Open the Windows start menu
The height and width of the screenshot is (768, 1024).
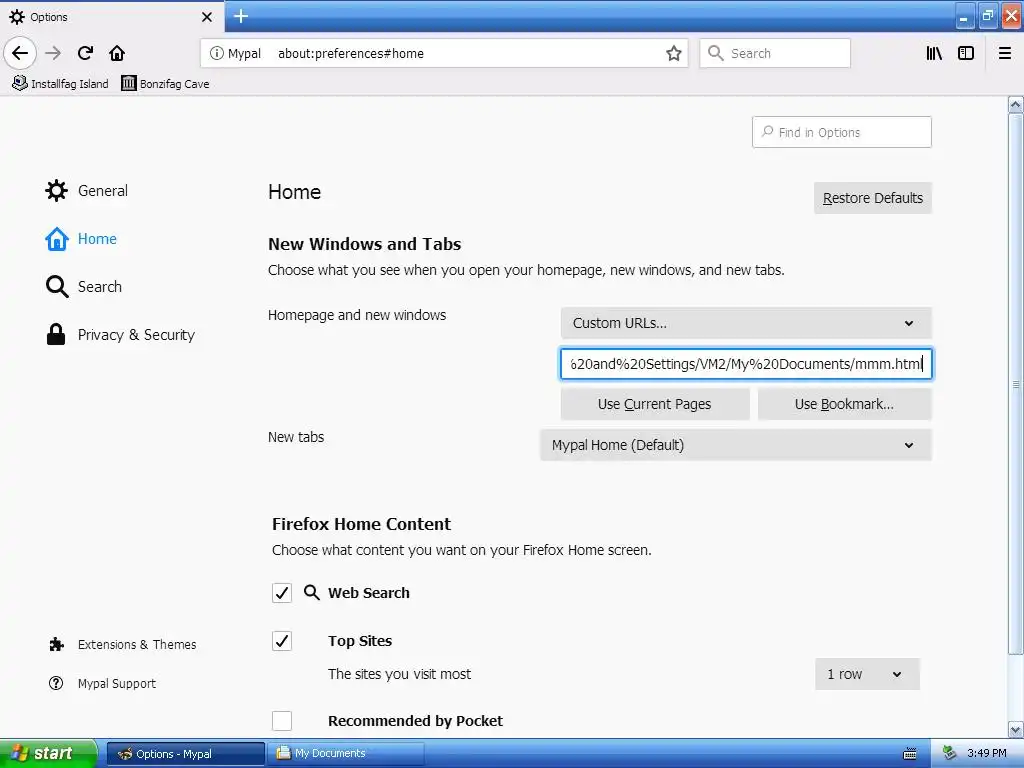[48, 754]
